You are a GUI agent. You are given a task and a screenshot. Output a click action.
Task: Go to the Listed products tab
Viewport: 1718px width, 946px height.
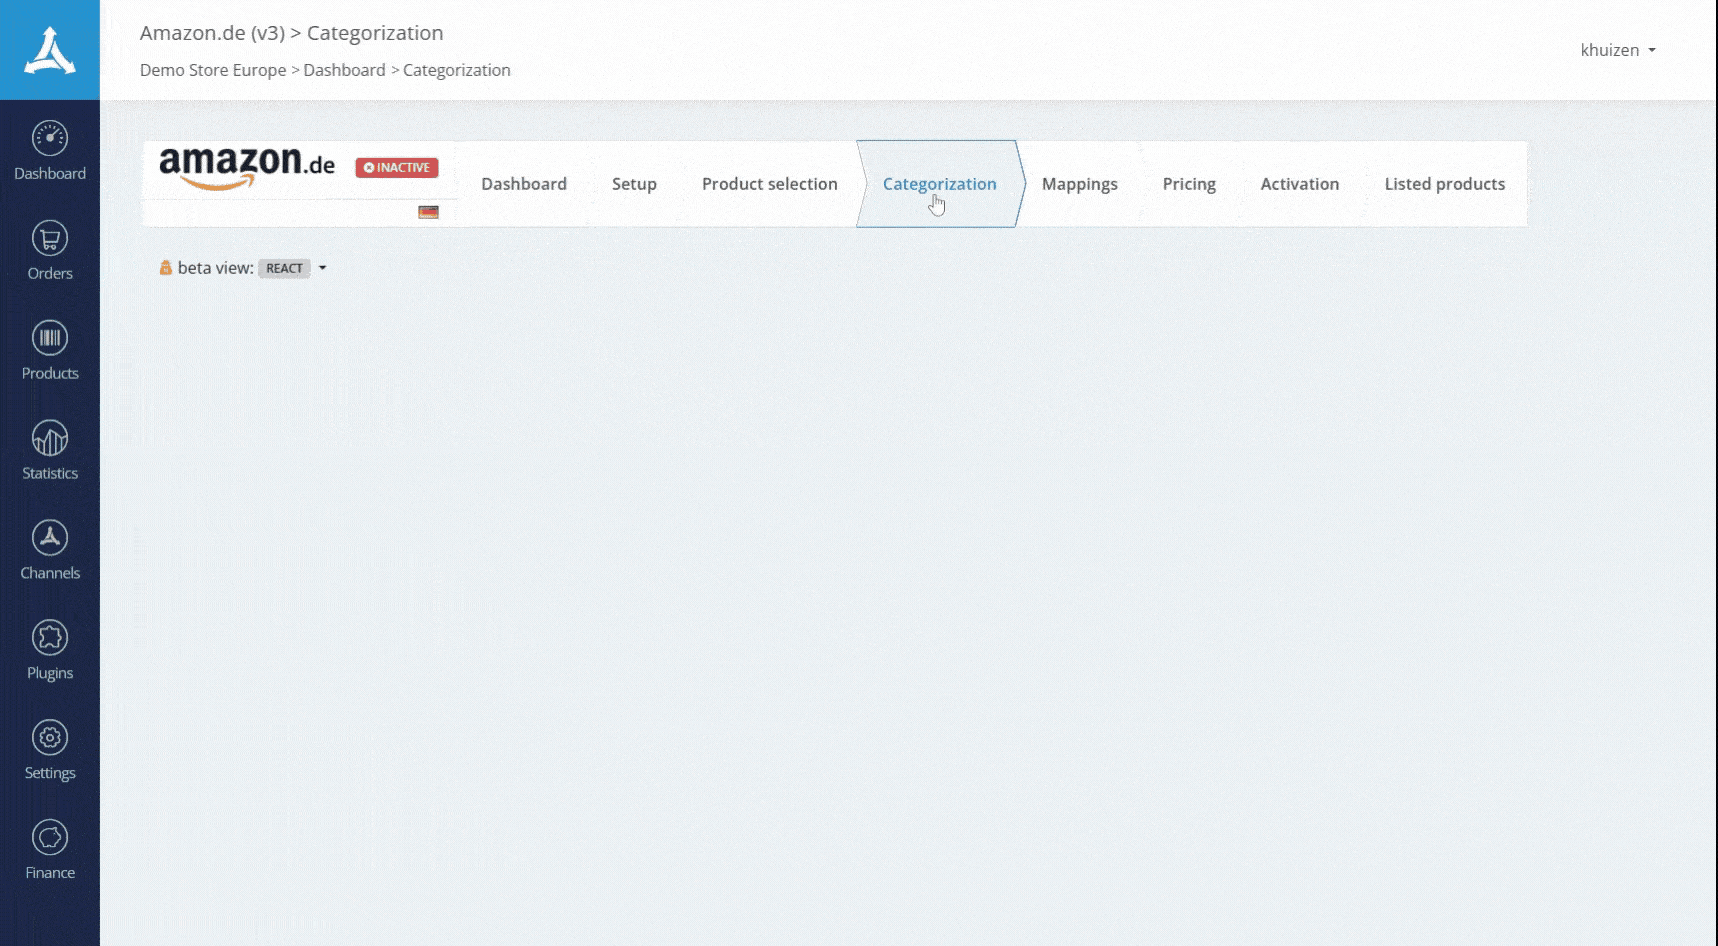click(1444, 184)
